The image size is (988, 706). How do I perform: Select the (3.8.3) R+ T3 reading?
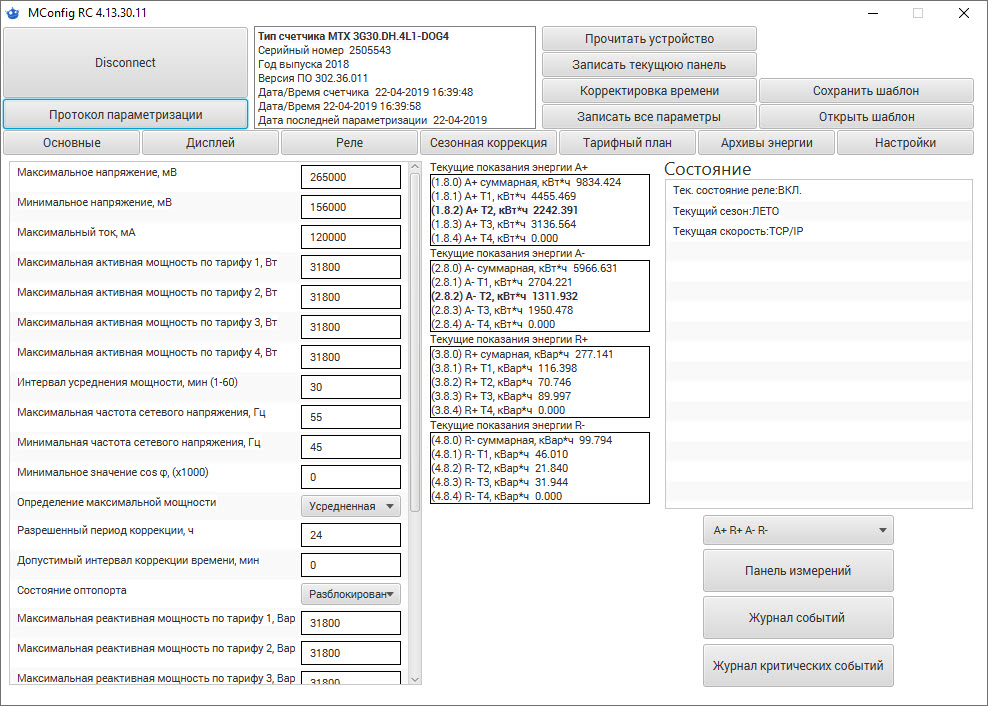(x=502, y=396)
